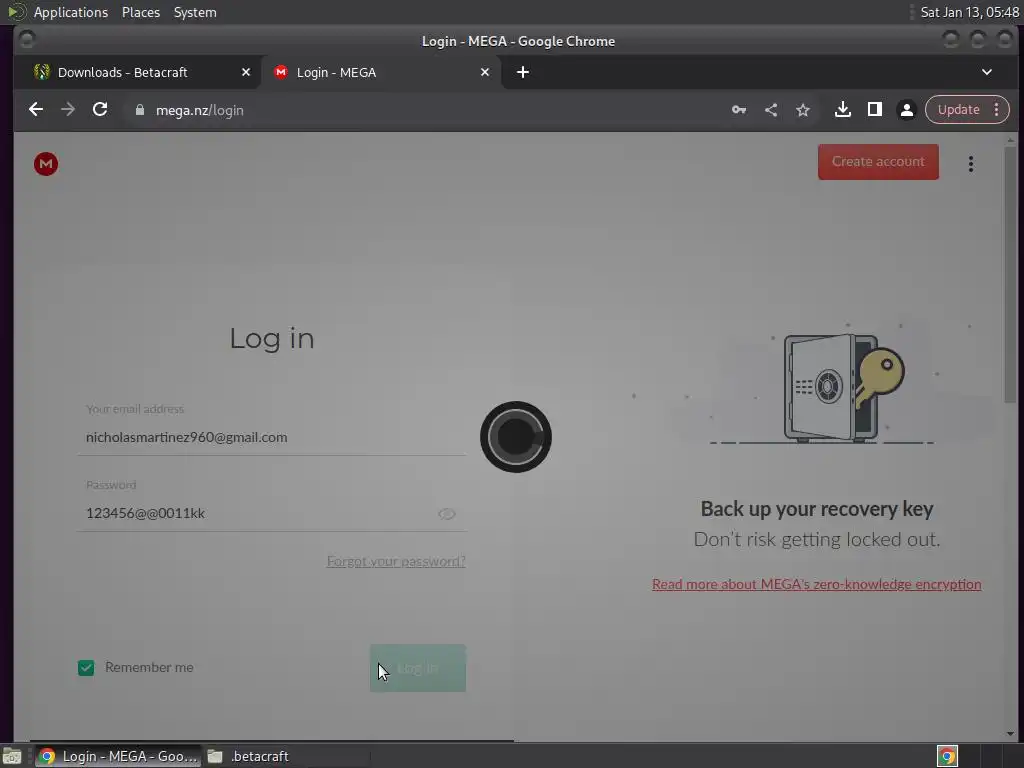The image size is (1024, 768).
Task: Uncheck the Remember me checkbox
Action: coord(86,667)
